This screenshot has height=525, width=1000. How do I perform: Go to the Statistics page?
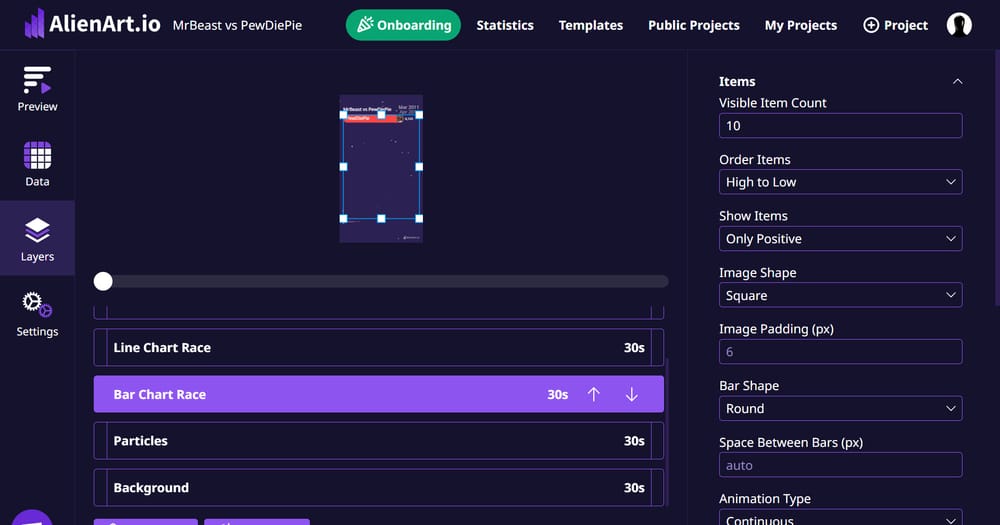(504, 25)
